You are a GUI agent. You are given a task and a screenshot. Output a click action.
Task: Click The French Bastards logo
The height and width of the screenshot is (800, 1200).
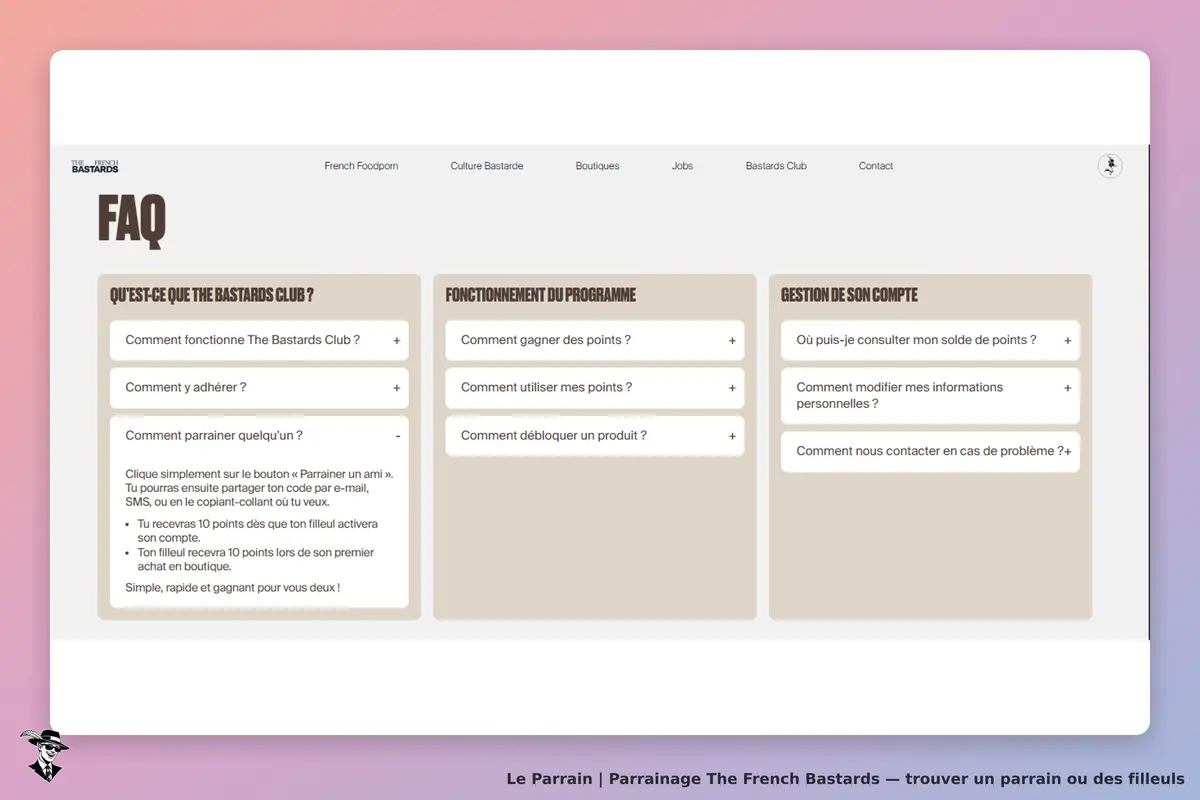coord(95,166)
